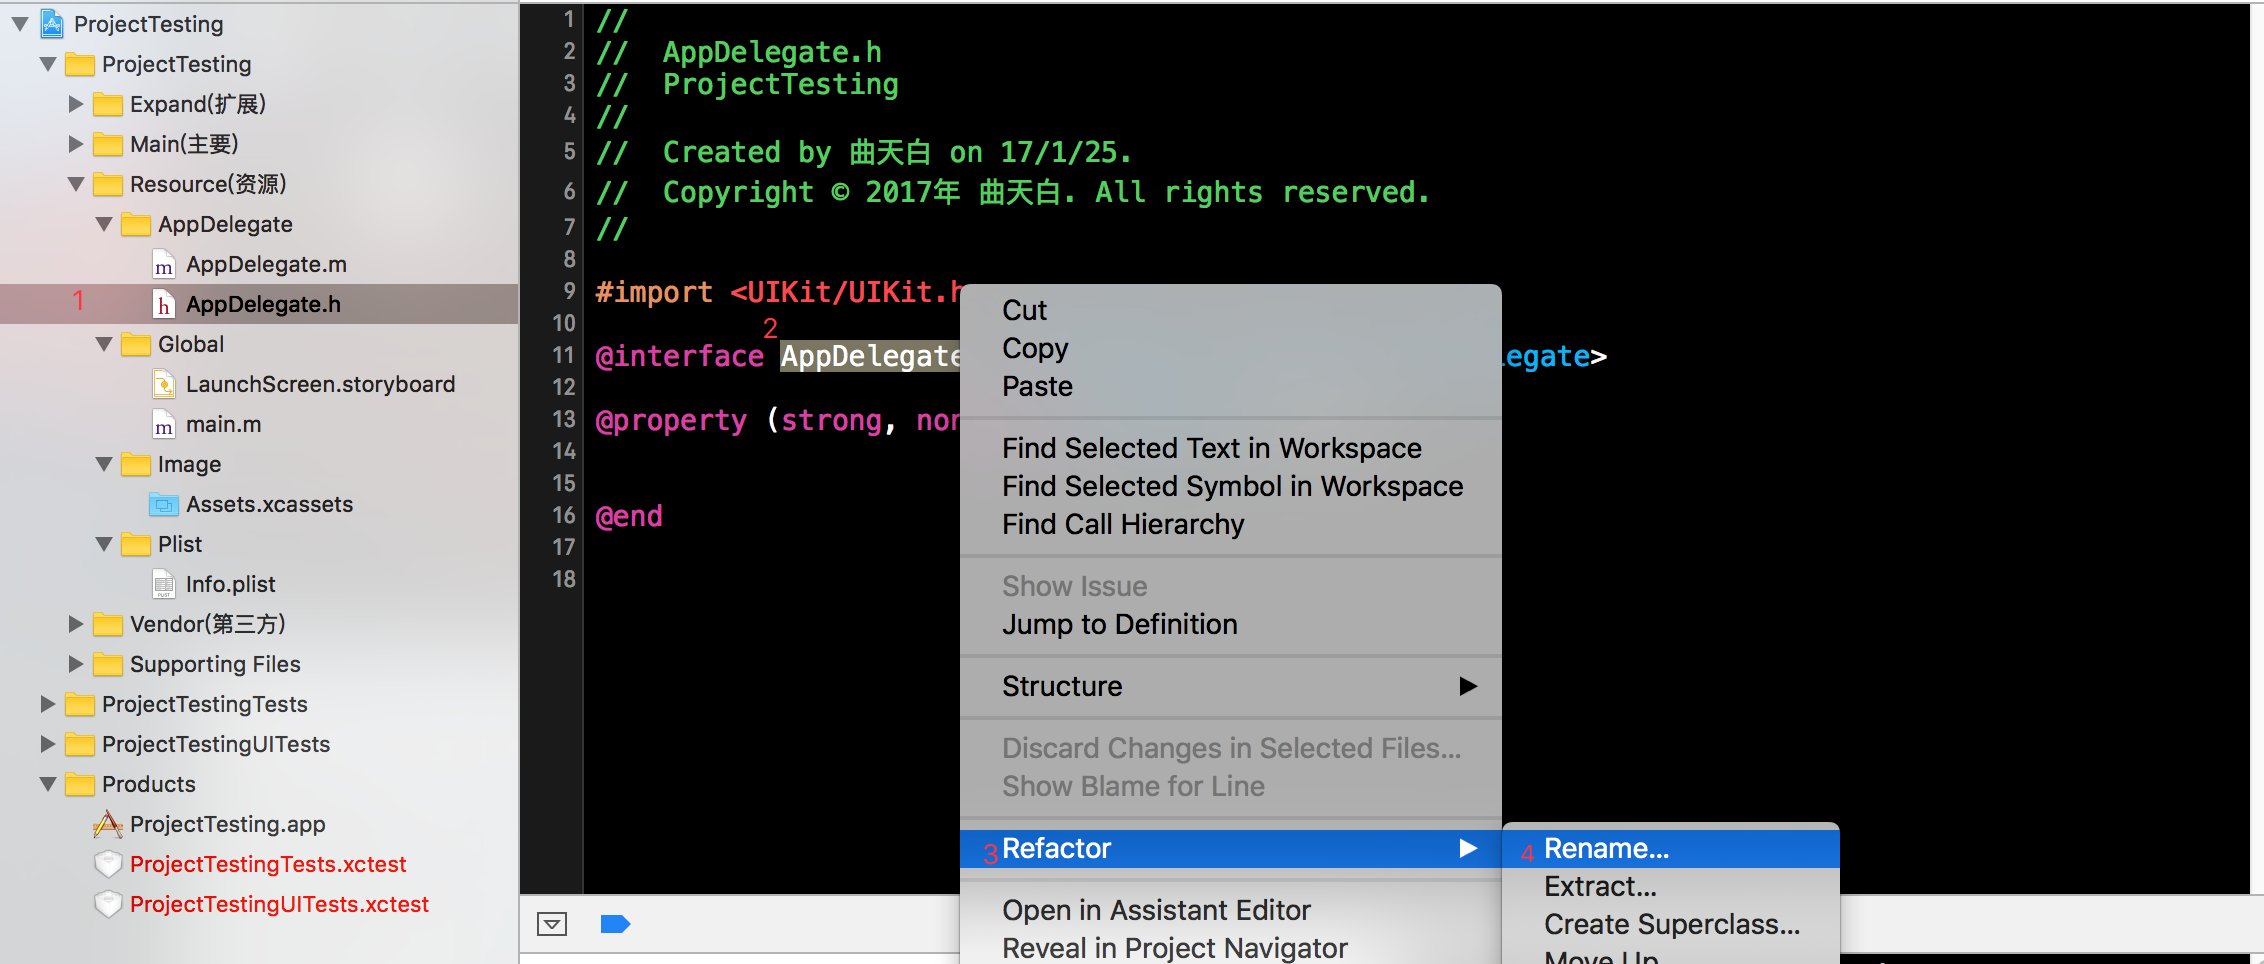Choose Open in Assistant Editor

(x=1155, y=910)
